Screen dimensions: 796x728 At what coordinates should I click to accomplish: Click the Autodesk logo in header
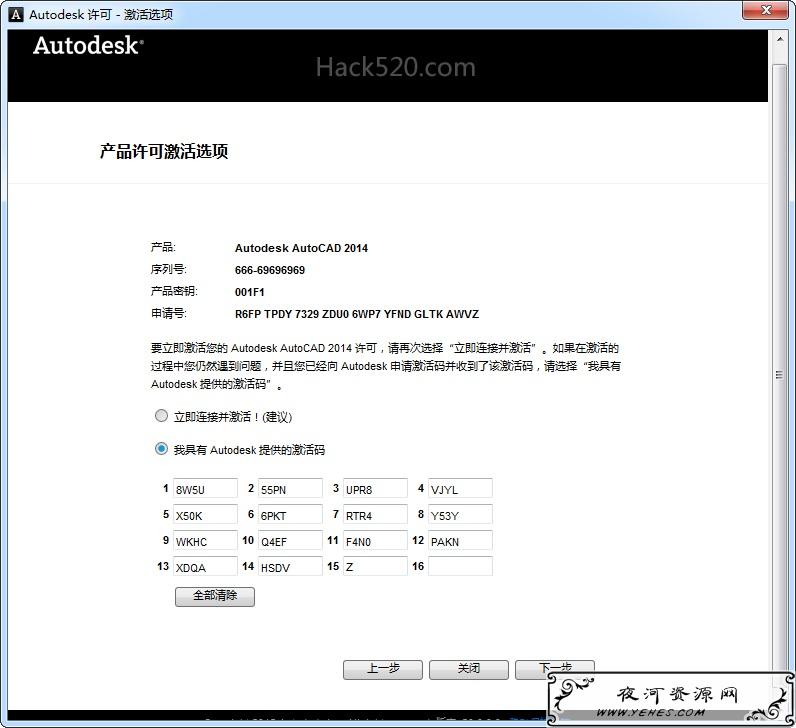88,45
